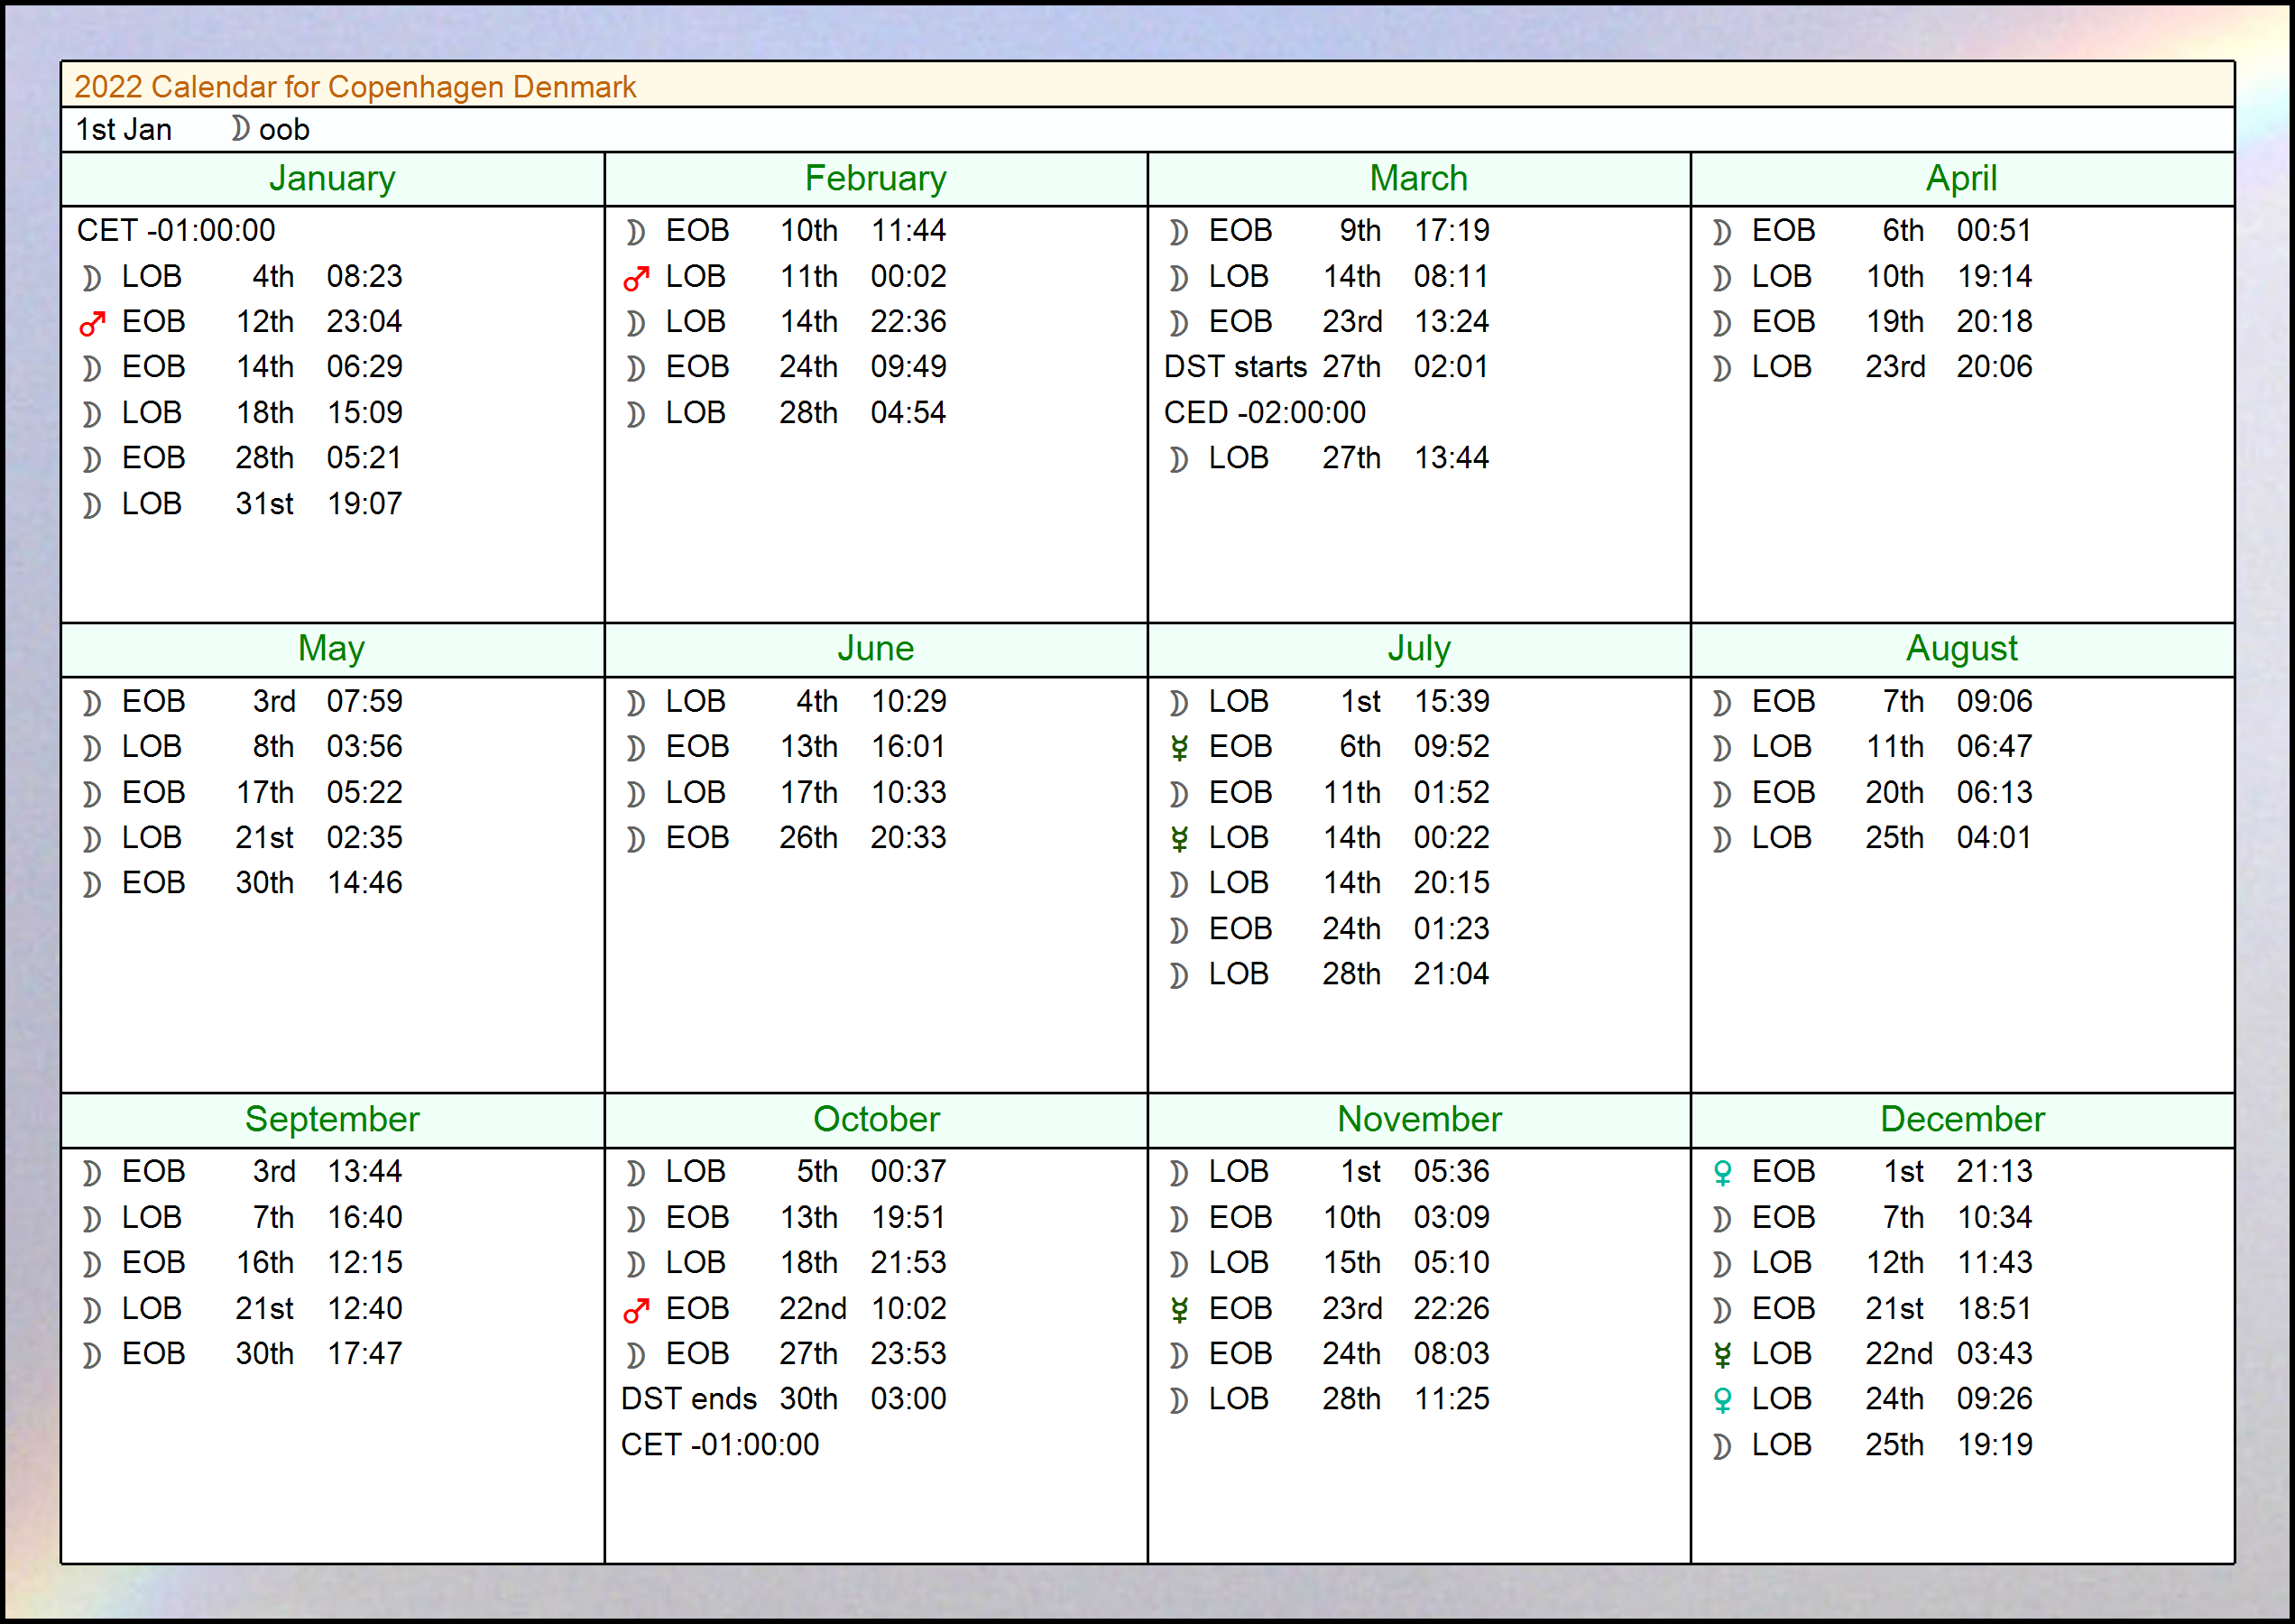Select the green Mercury symbol on July 6th
This screenshot has width=2295, height=1624.
tap(1180, 748)
